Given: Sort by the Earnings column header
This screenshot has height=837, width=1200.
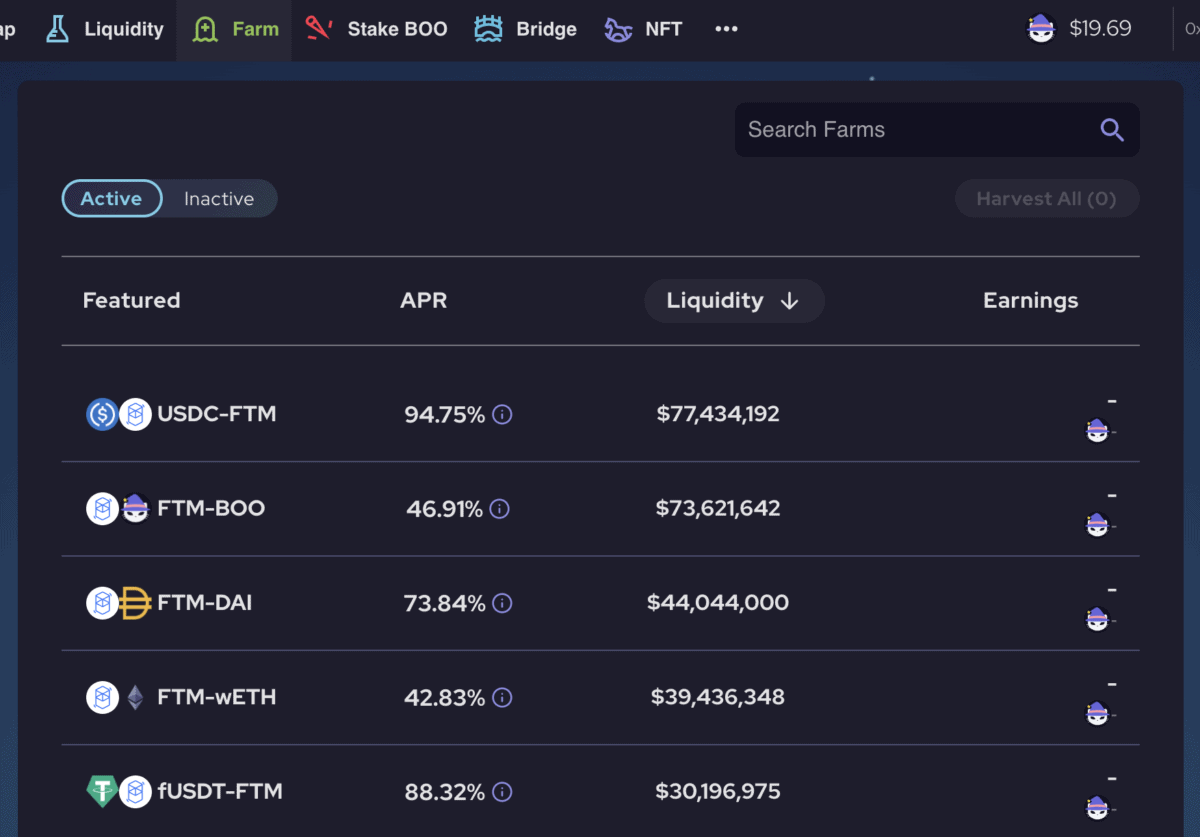Looking at the screenshot, I should click(x=1031, y=301).
